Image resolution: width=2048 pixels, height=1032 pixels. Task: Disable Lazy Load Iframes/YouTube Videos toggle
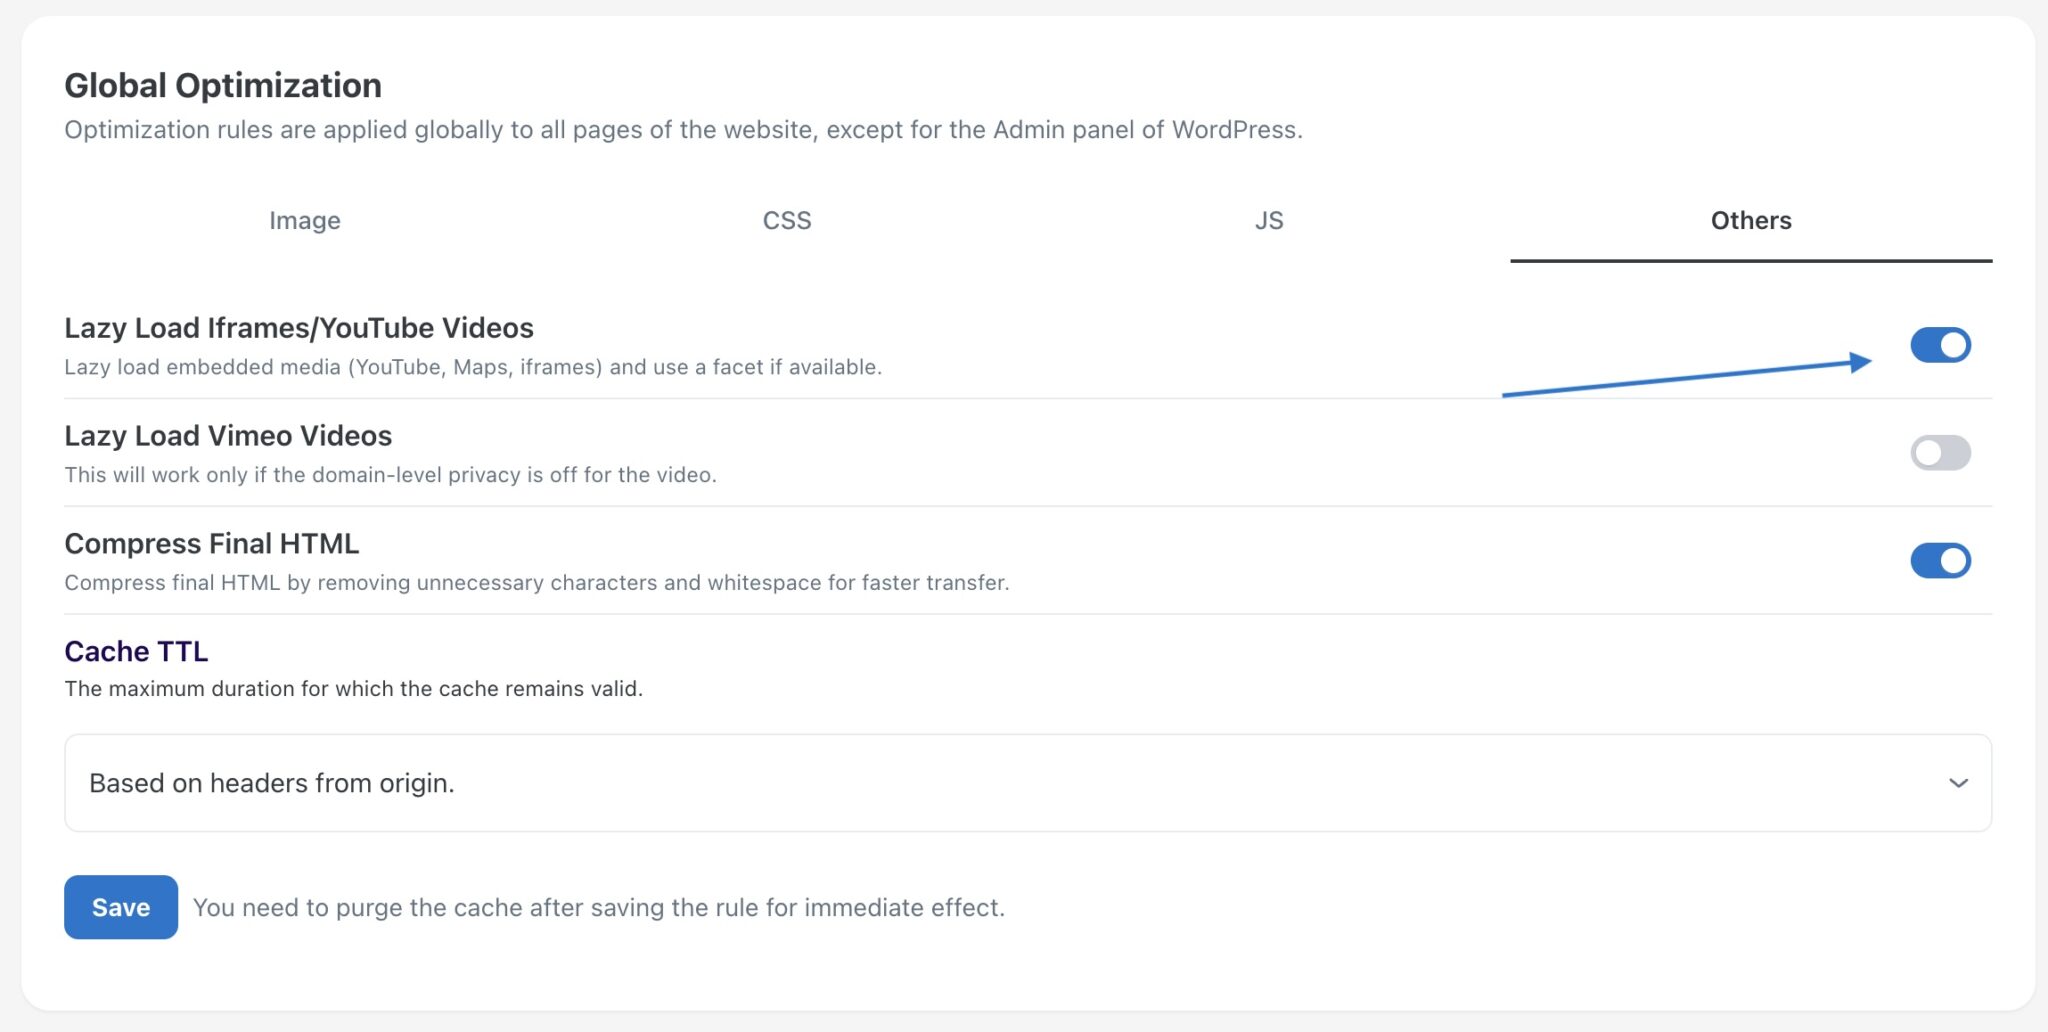(1940, 345)
